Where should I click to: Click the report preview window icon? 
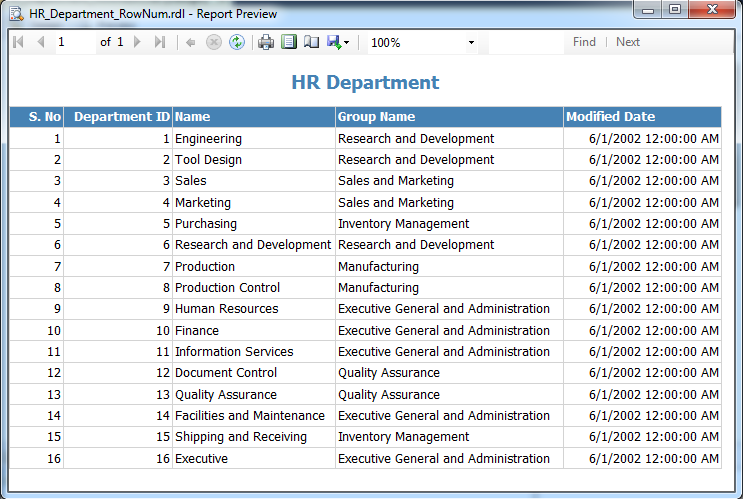click(16, 14)
